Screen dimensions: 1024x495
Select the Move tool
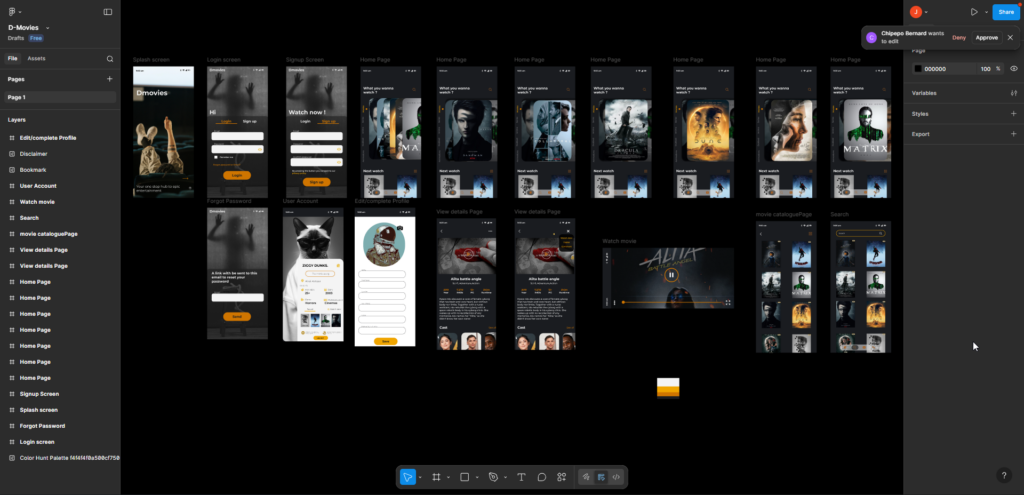click(x=408, y=477)
